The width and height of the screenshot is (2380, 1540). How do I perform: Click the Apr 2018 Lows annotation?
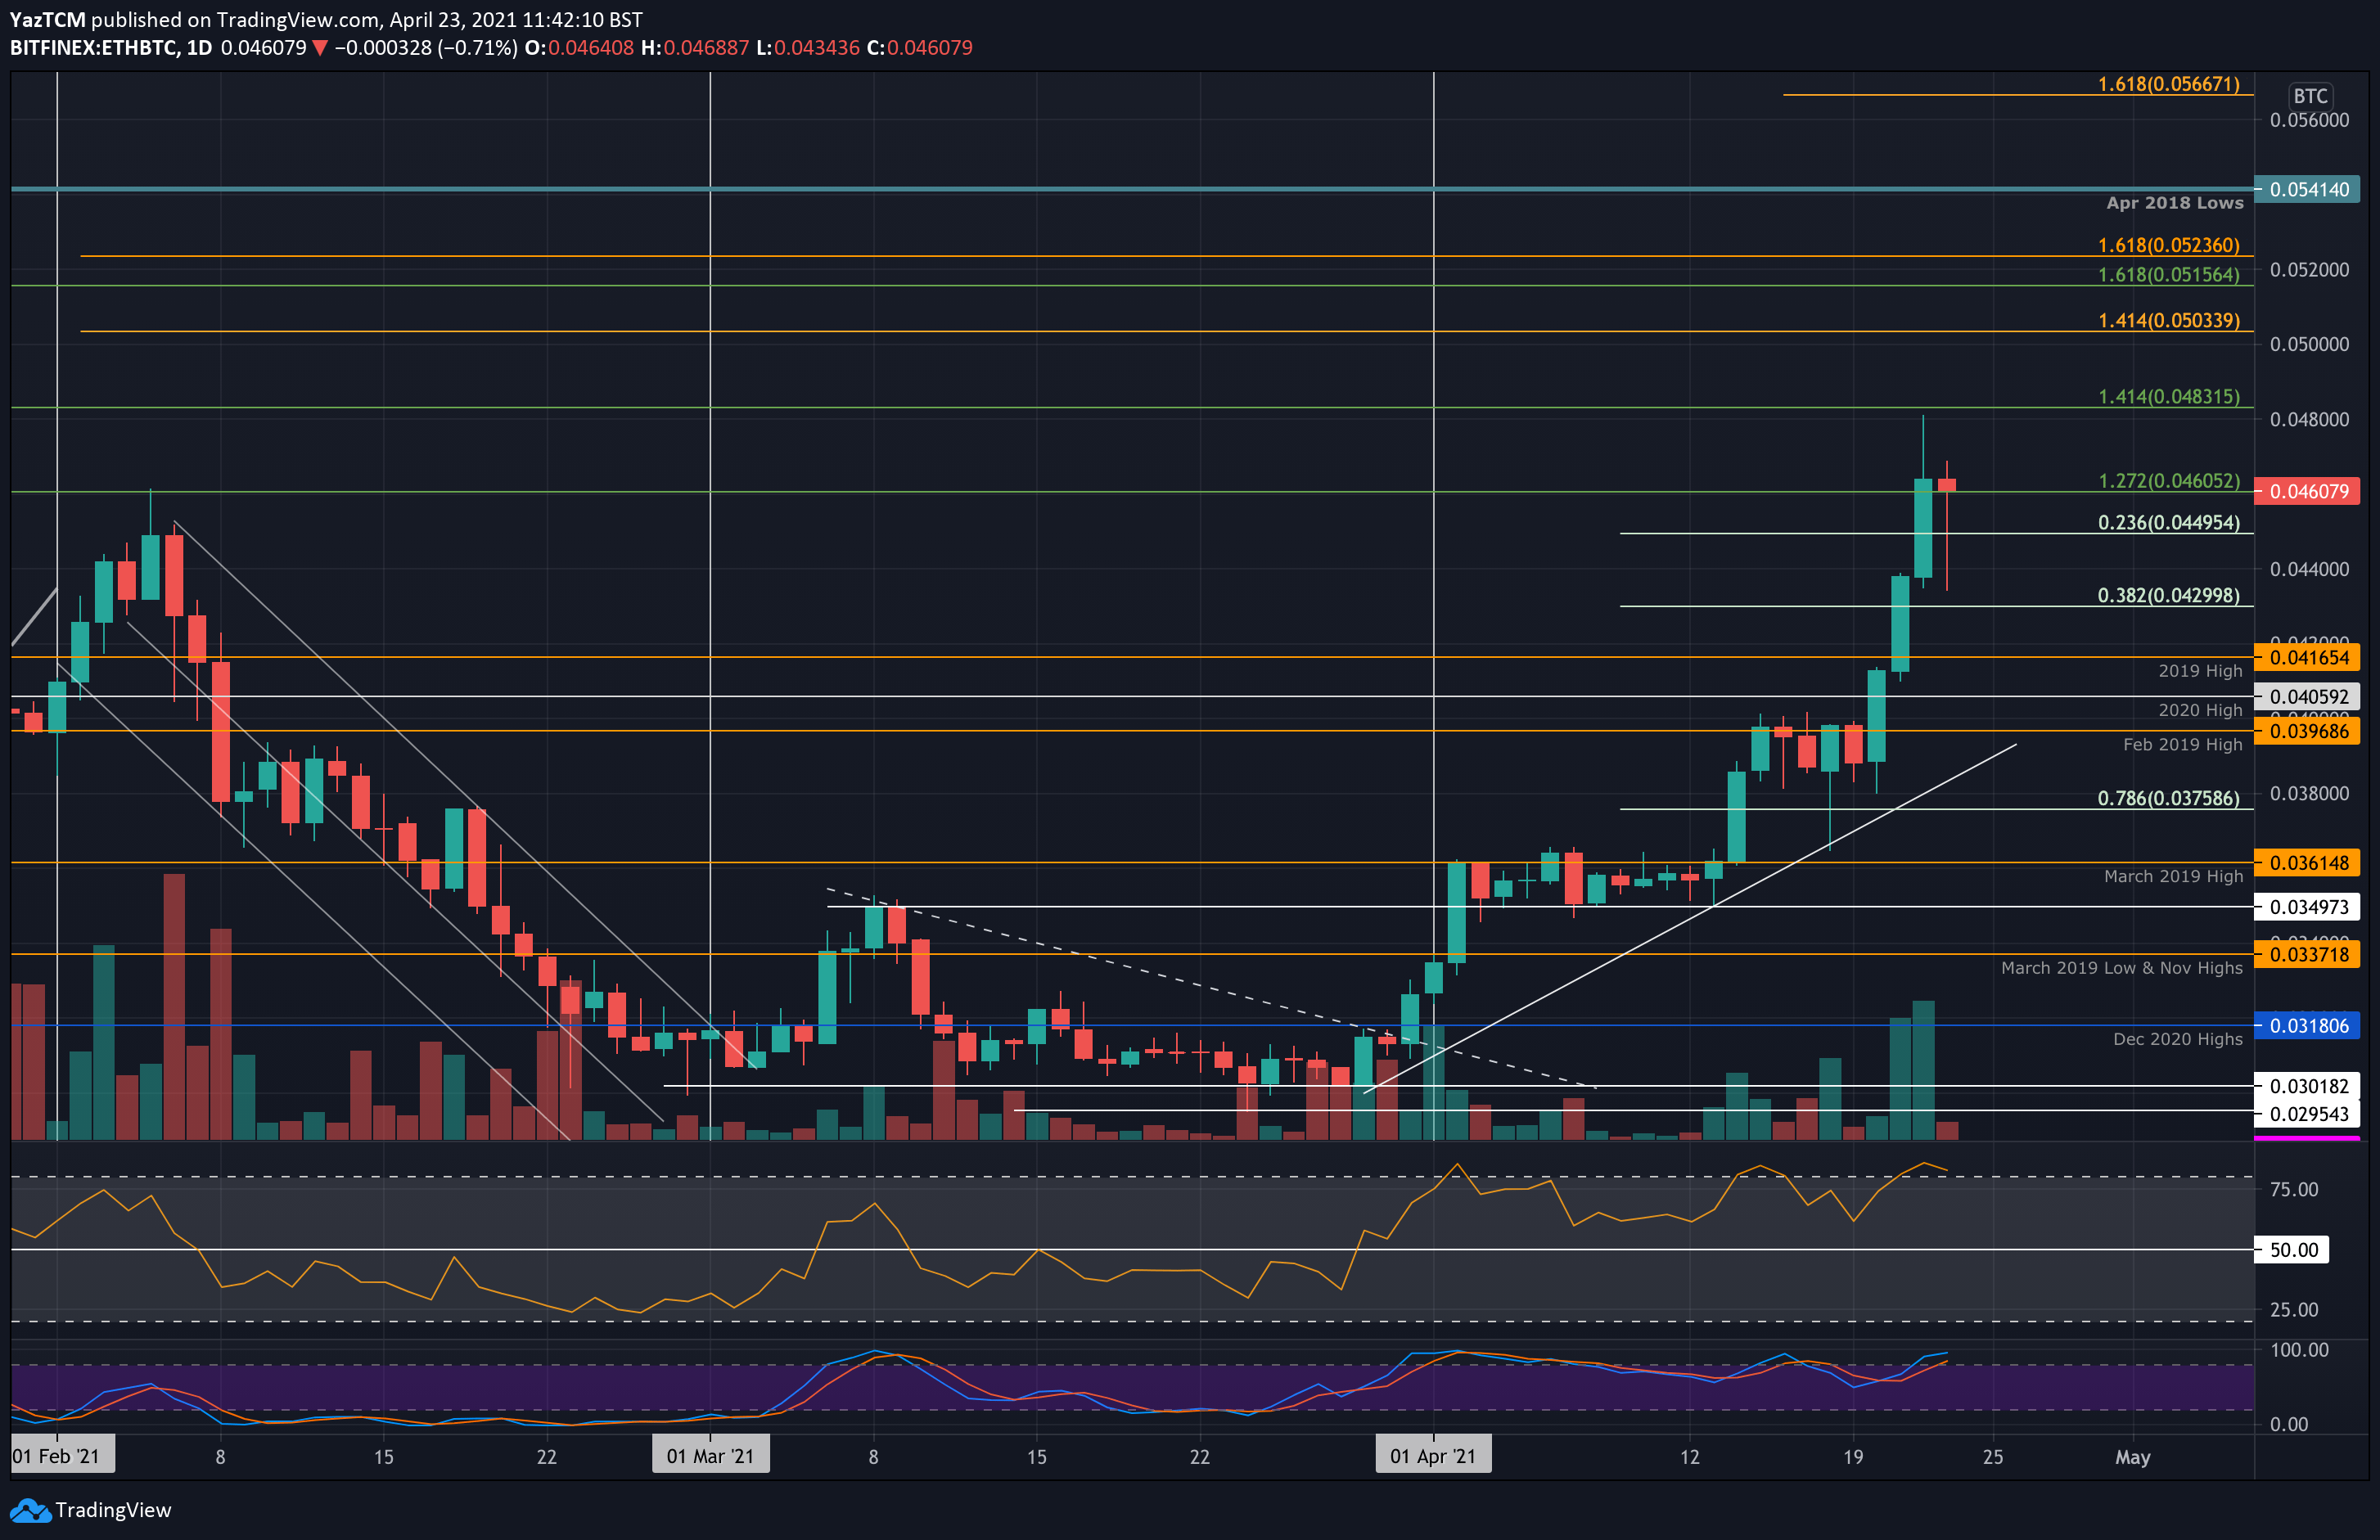tap(2174, 203)
